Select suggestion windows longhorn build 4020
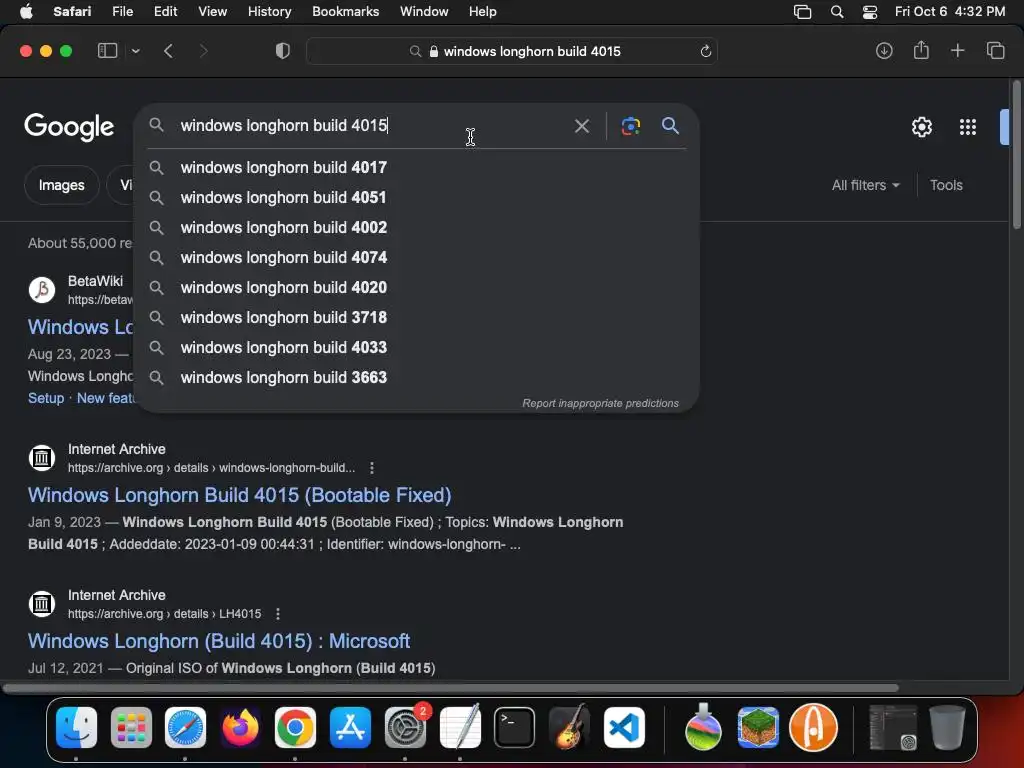The height and width of the screenshot is (768, 1024). tap(417, 287)
